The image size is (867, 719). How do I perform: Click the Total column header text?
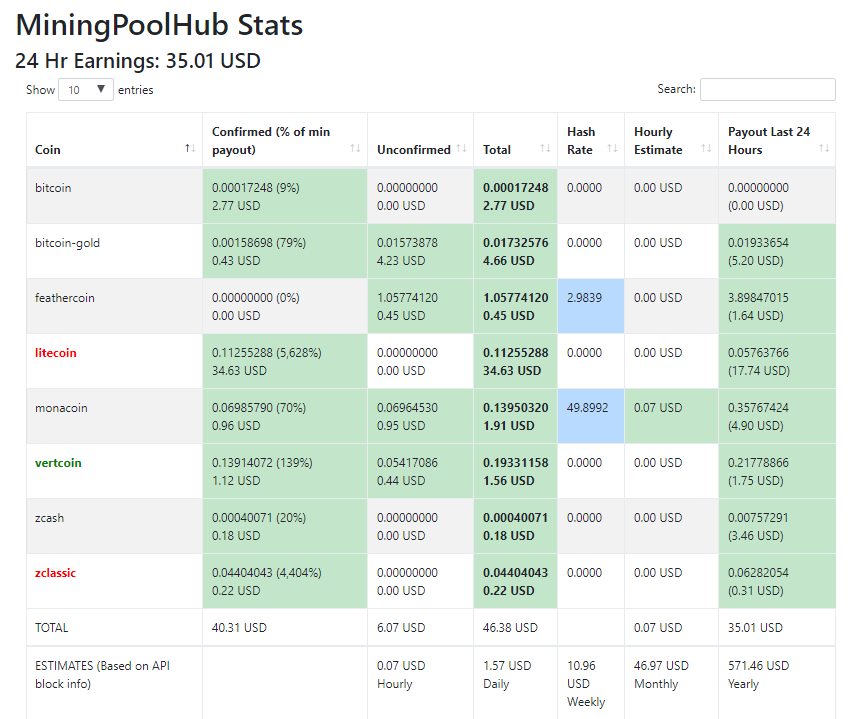(497, 150)
